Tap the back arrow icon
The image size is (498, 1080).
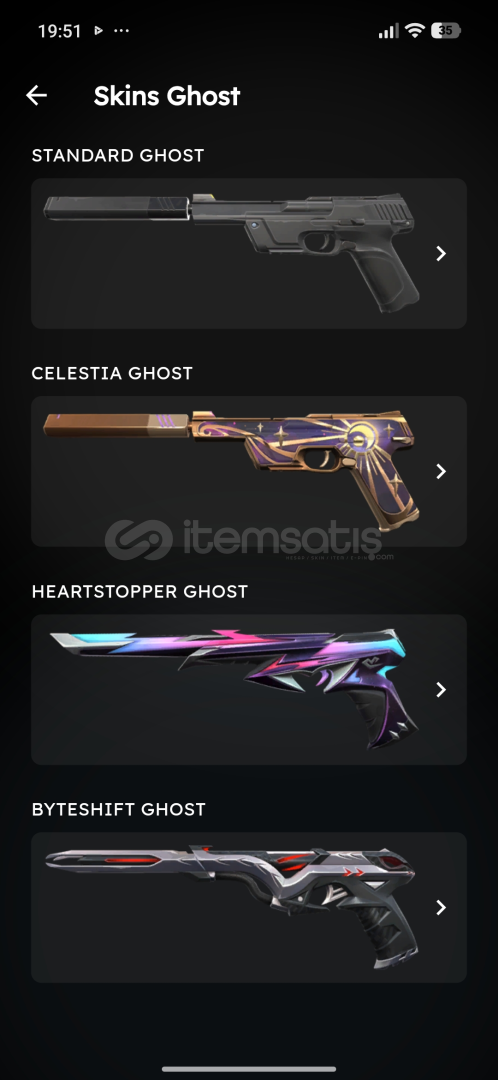(37, 95)
